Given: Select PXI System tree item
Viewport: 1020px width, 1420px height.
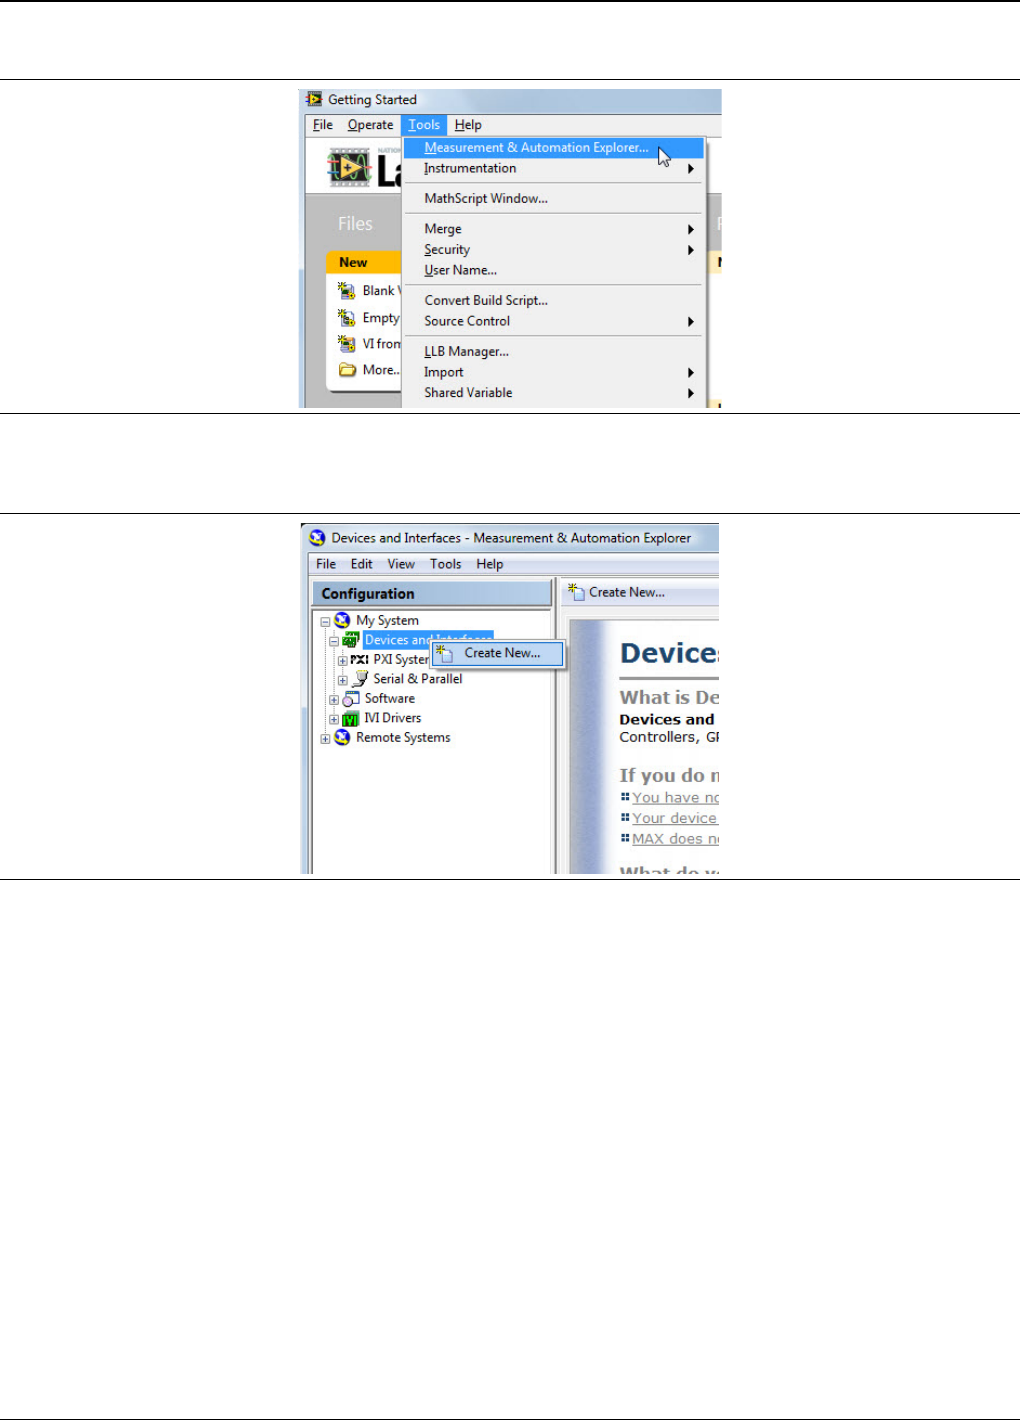Looking at the screenshot, I should [x=401, y=660].
